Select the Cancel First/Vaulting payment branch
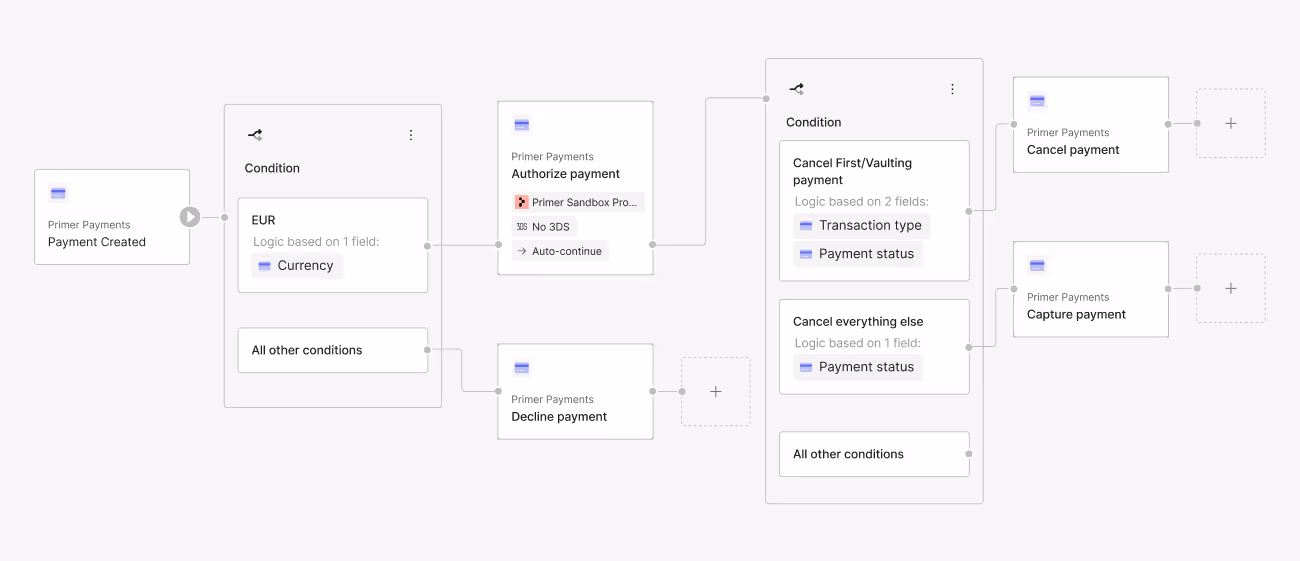 coord(874,211)
